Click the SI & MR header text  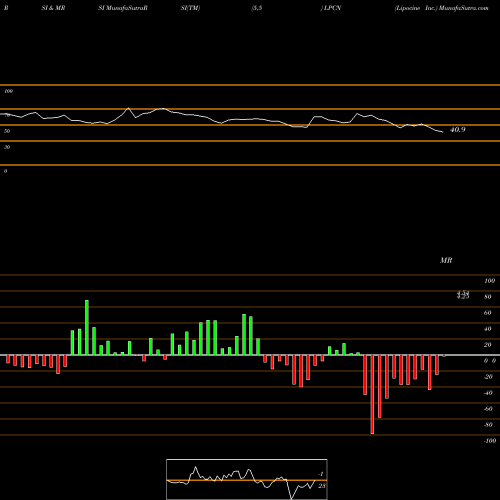click(x=53, y=8)
